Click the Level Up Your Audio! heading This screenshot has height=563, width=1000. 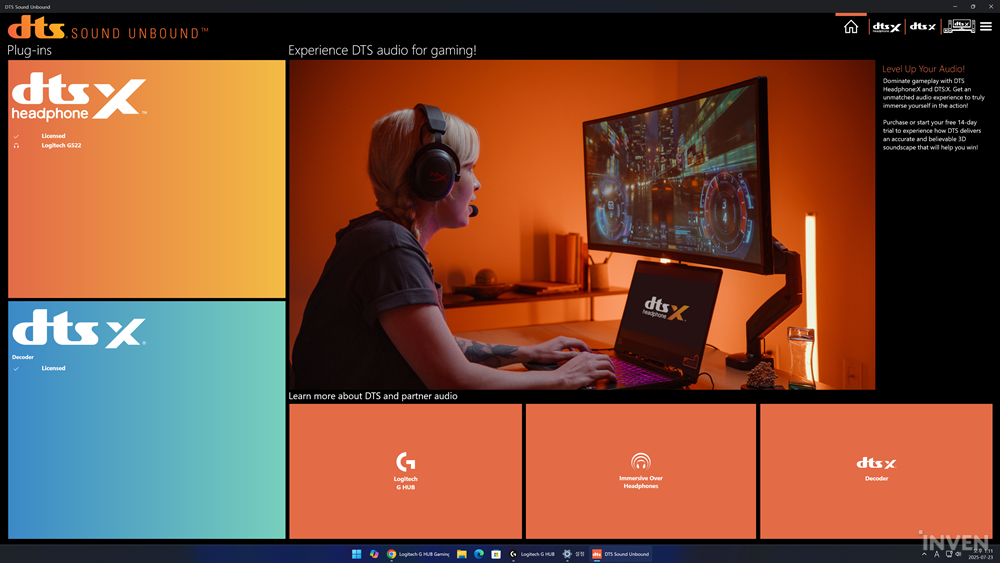click(x=923, y=69)
